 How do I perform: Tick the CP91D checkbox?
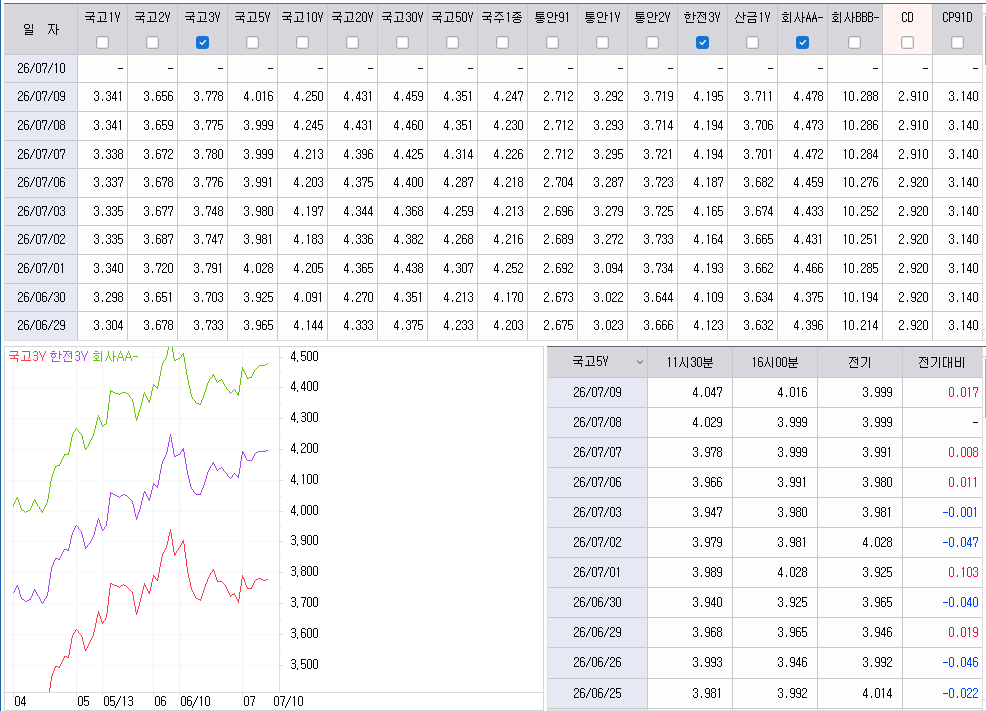(x=957, y=42)
